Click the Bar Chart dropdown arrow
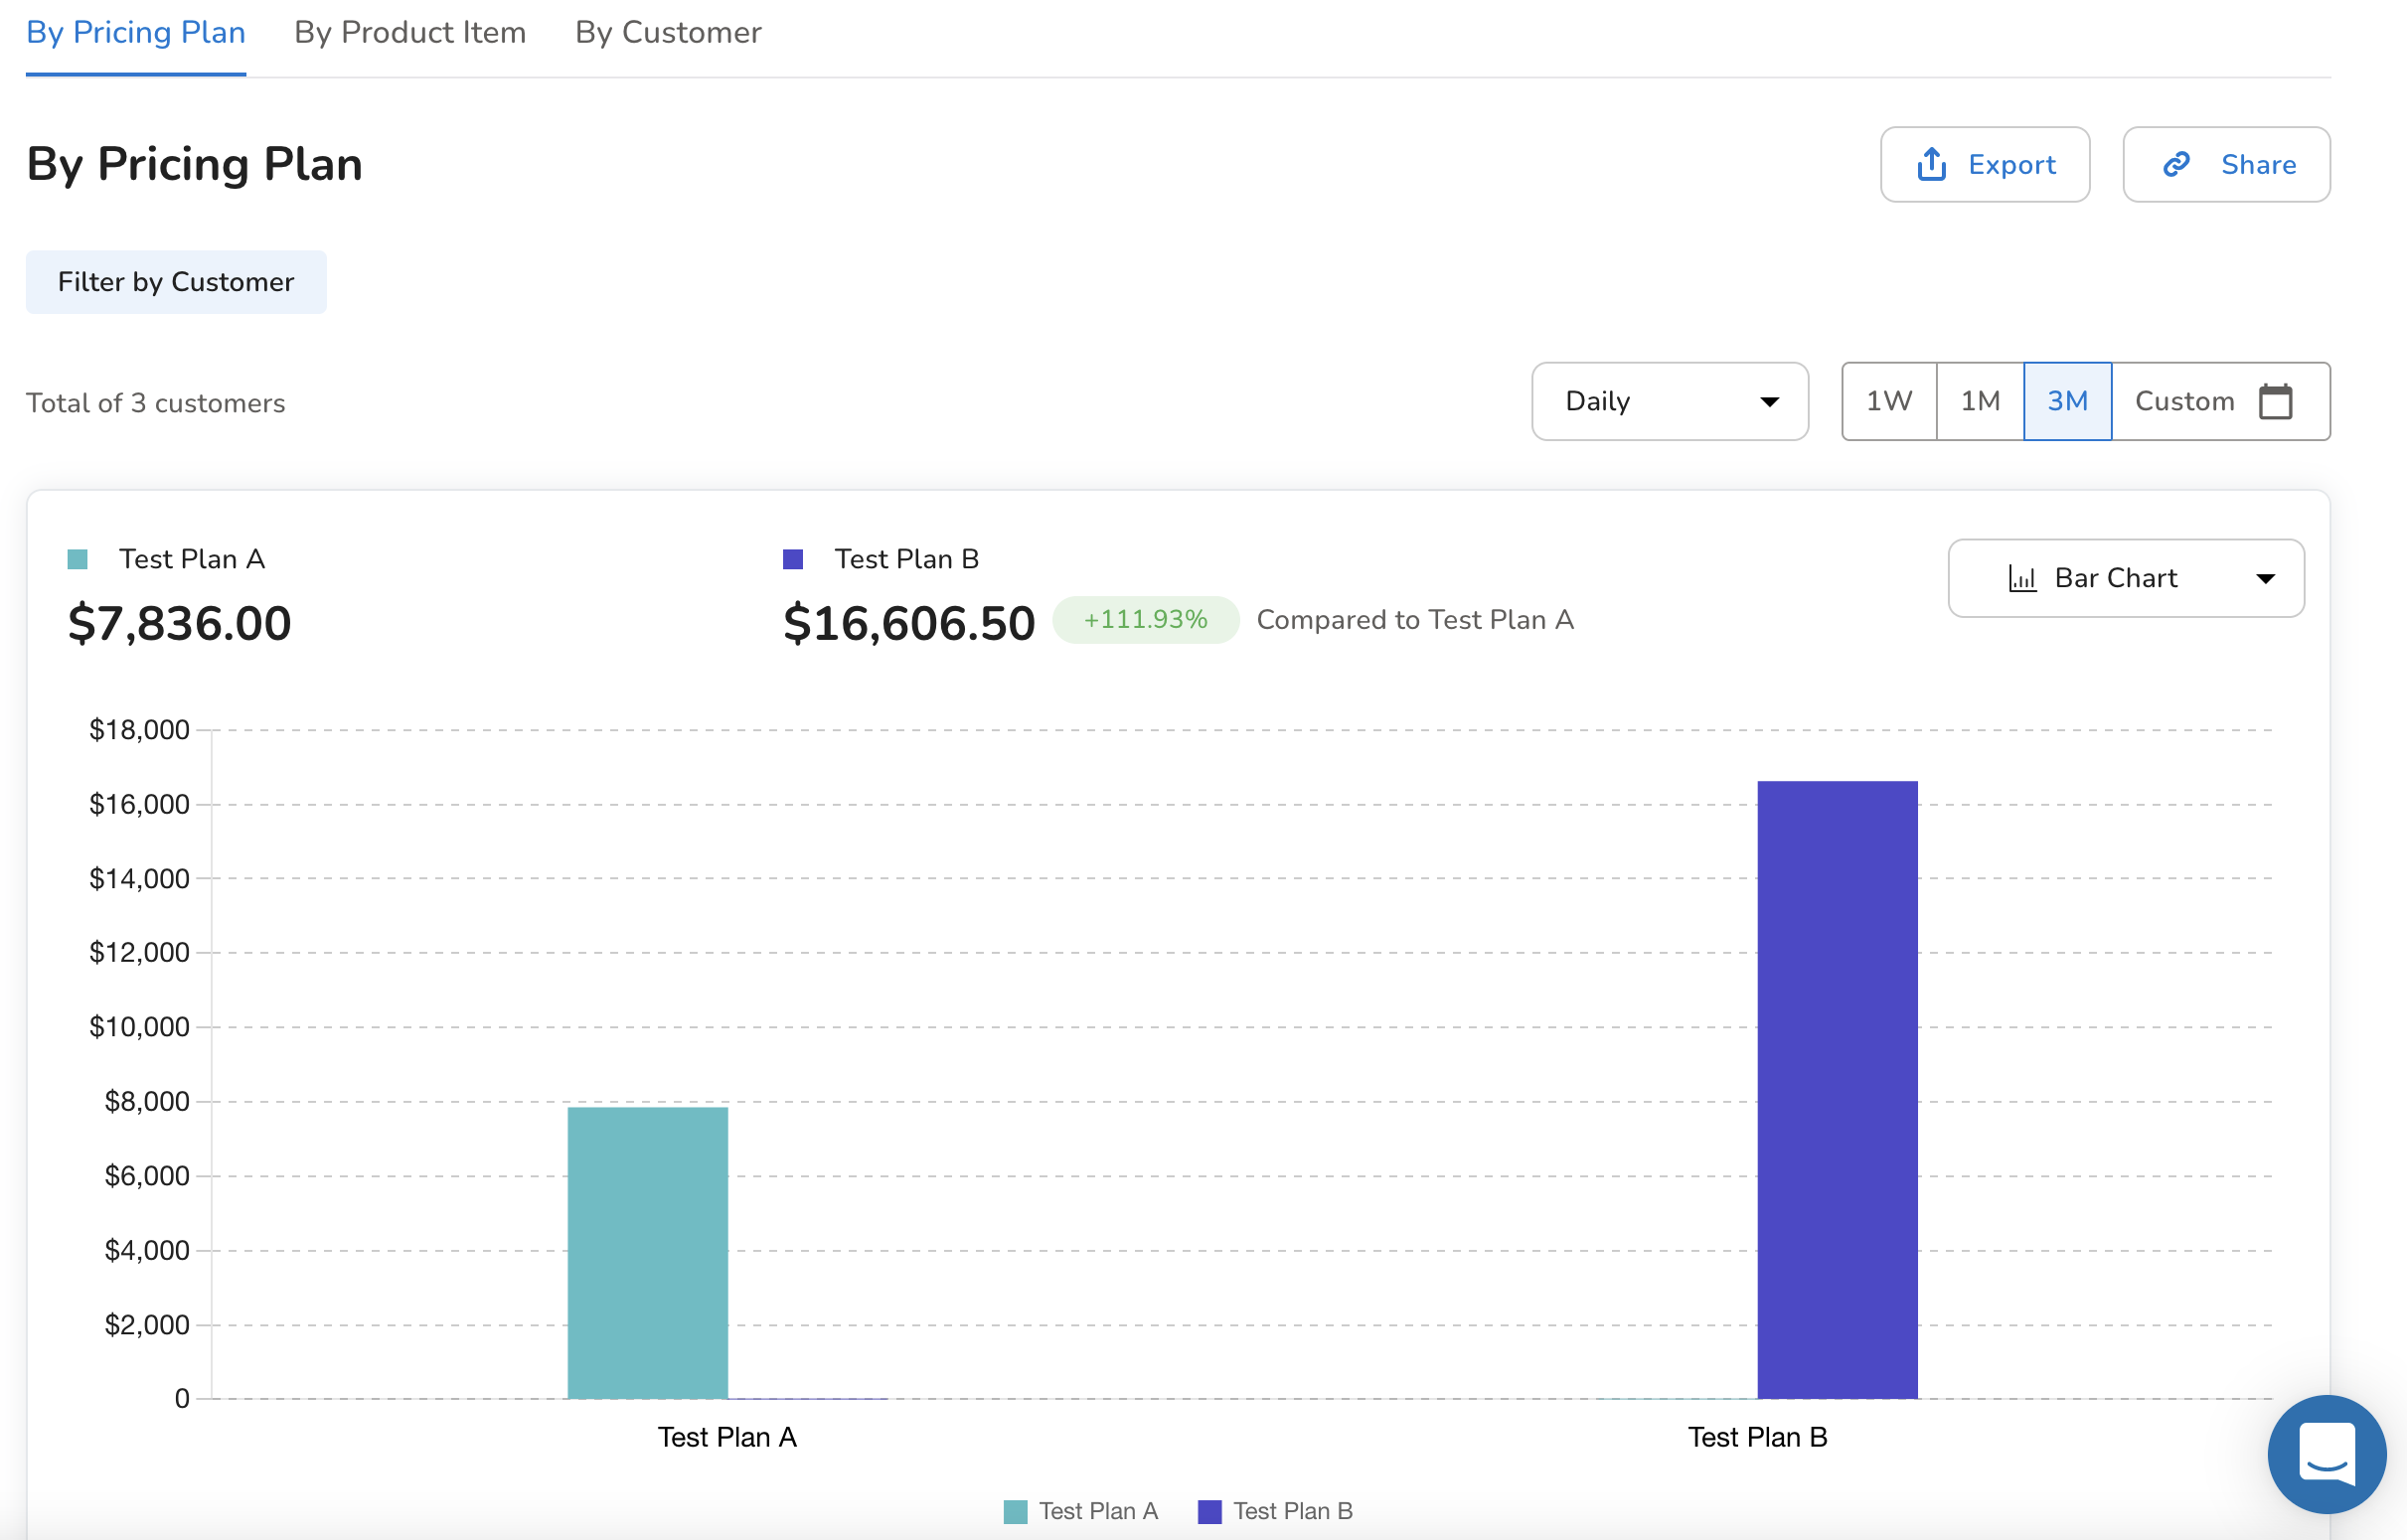Screen dimensions: 2407x1540 [2265, 578]
